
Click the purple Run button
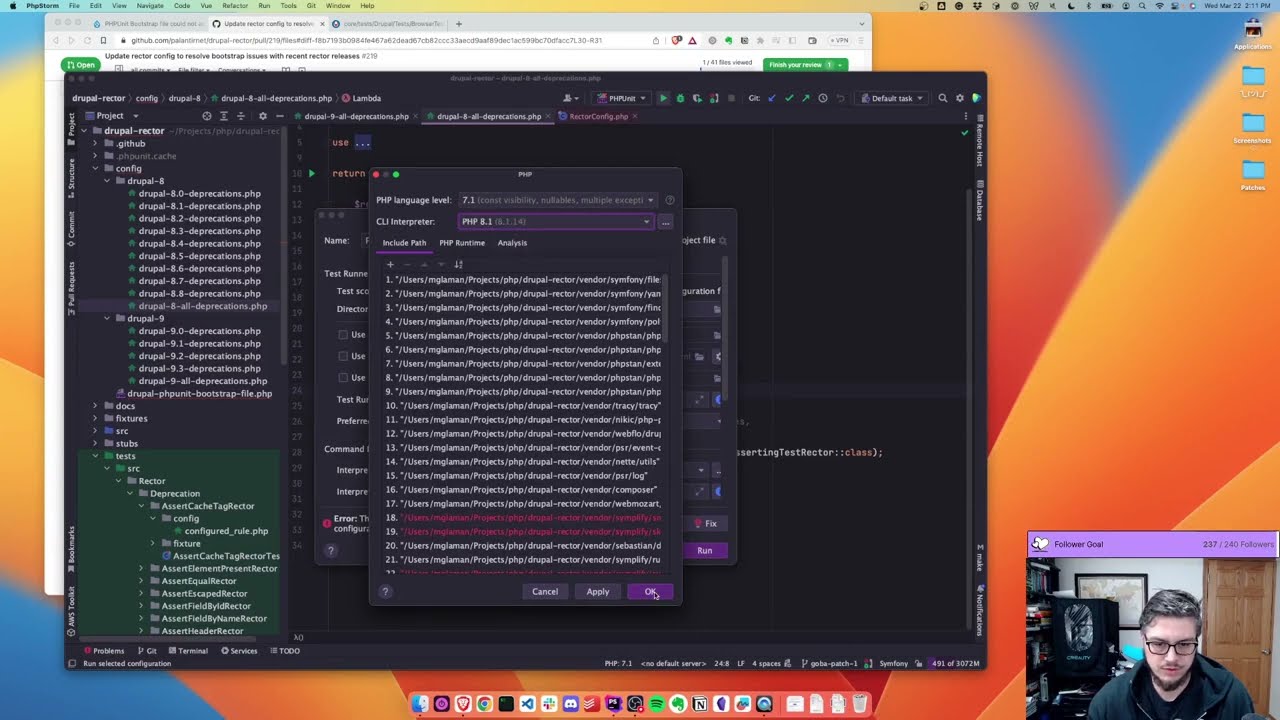[x=705, y=551]
